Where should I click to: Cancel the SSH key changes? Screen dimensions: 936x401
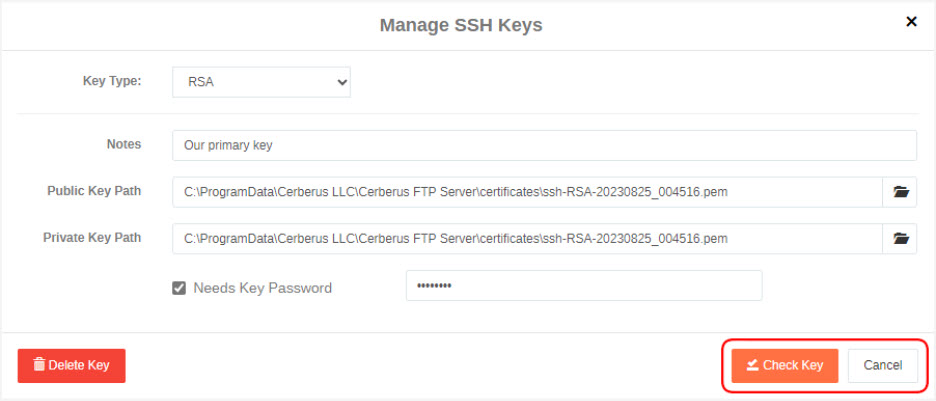point(882,365)
